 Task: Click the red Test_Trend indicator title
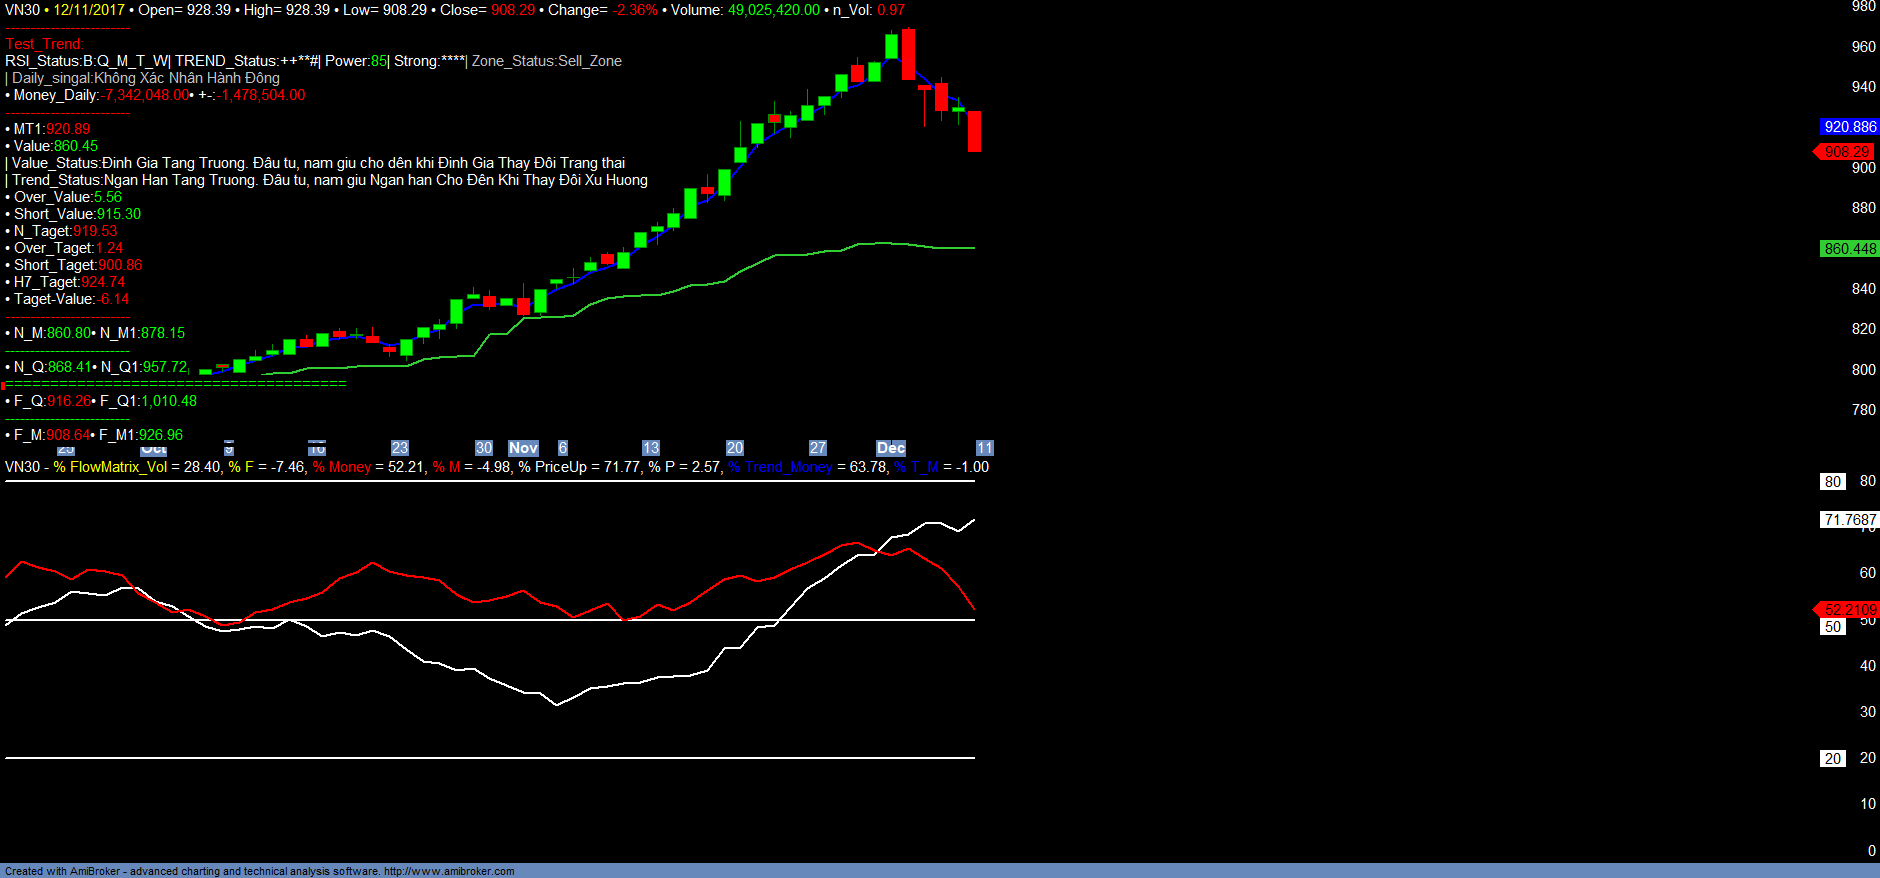[x=44, y=44]
